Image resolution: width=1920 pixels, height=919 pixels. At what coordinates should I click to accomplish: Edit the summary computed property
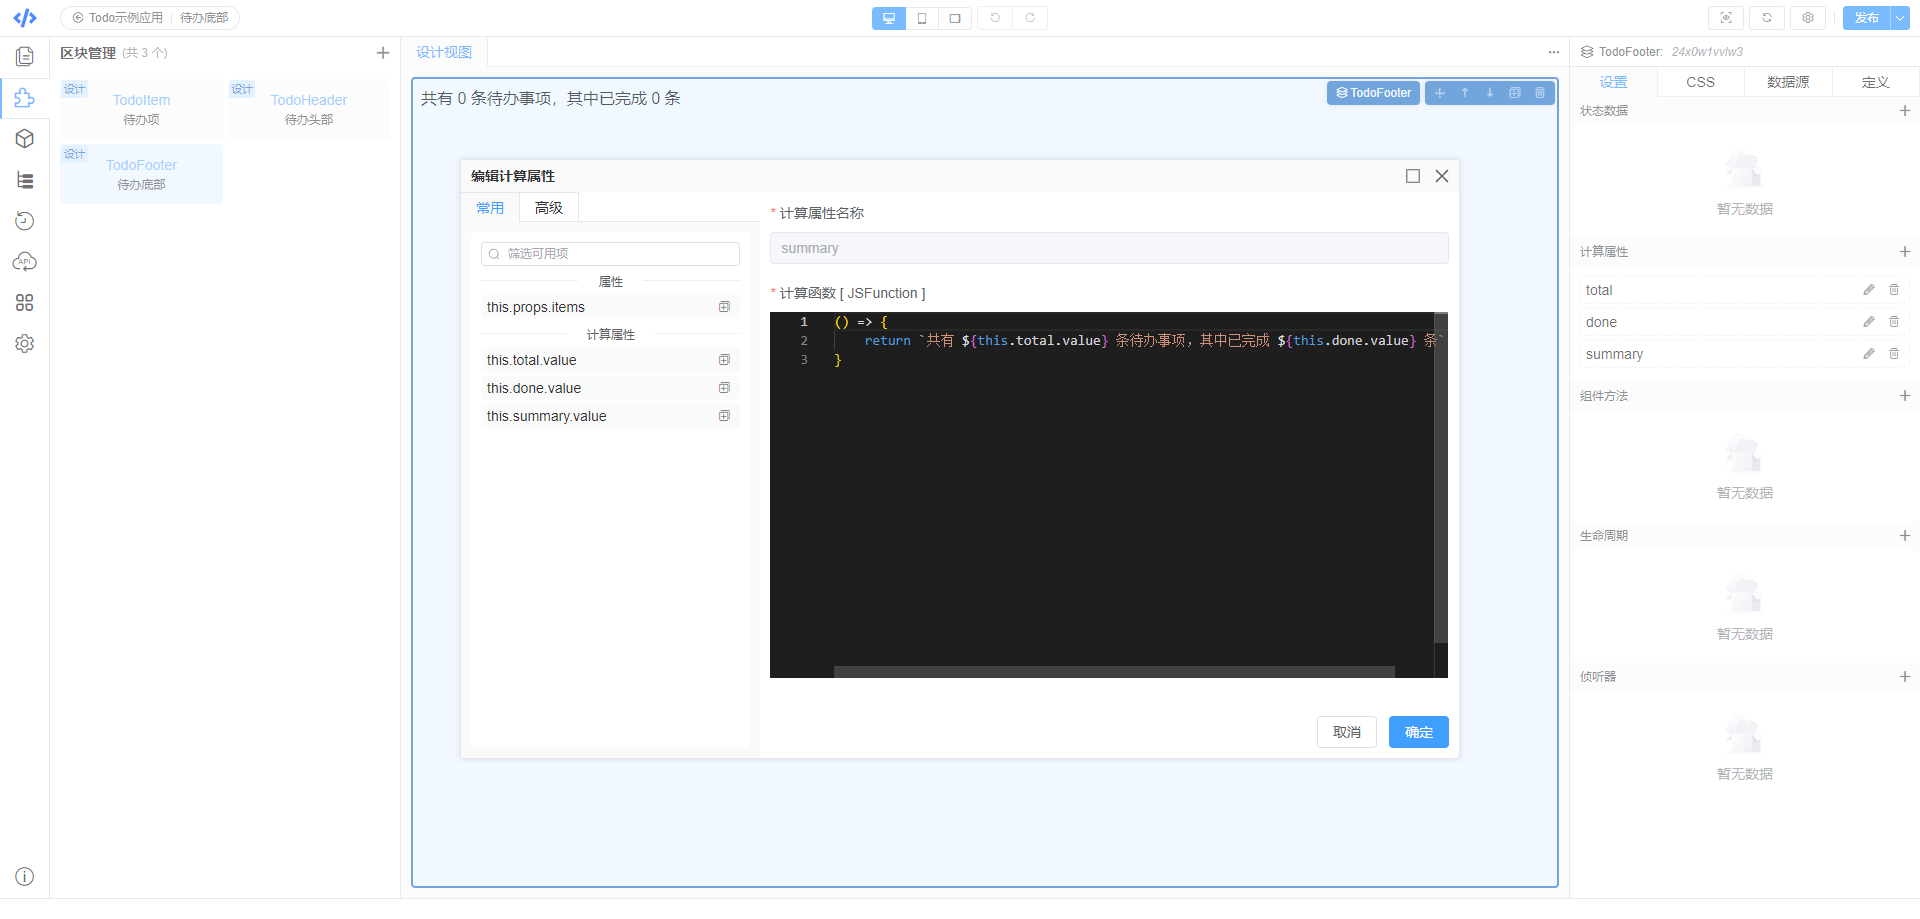point(1869,354)
